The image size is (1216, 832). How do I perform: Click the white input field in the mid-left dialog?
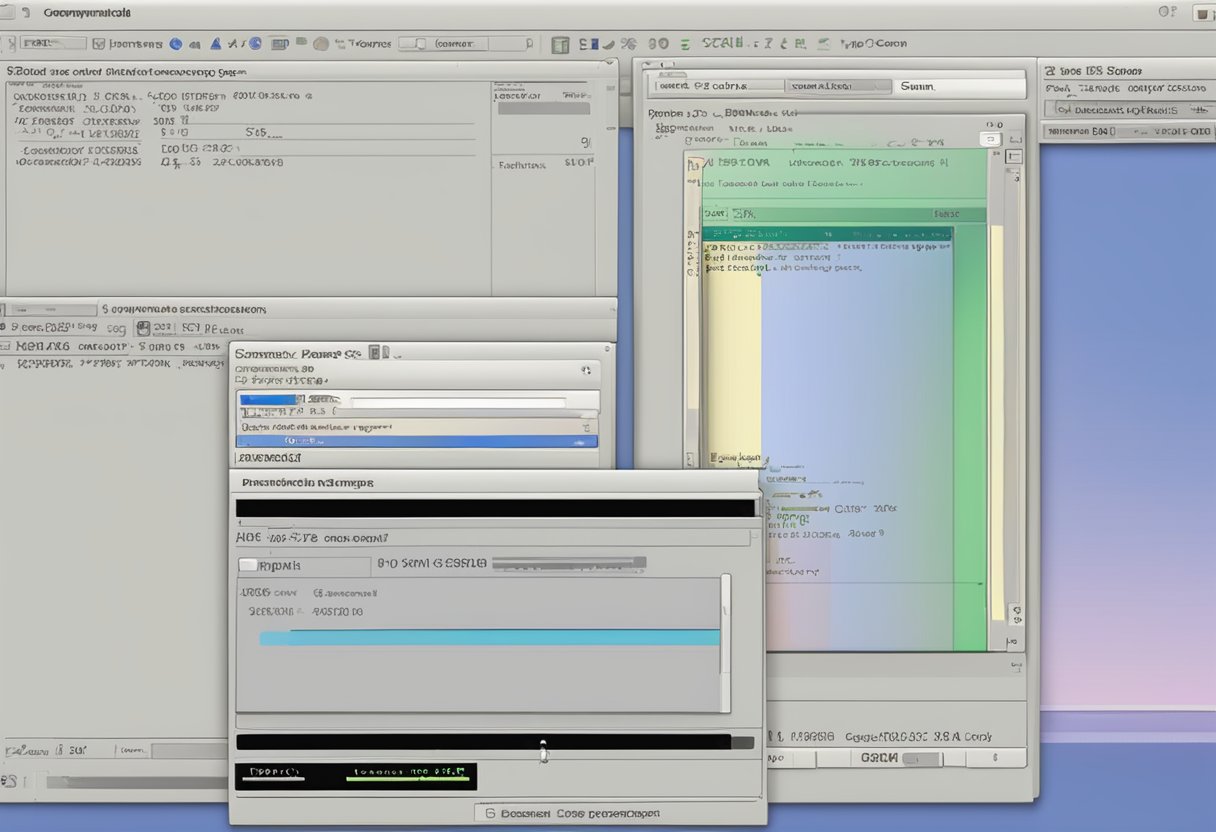(x=460, y=403)
